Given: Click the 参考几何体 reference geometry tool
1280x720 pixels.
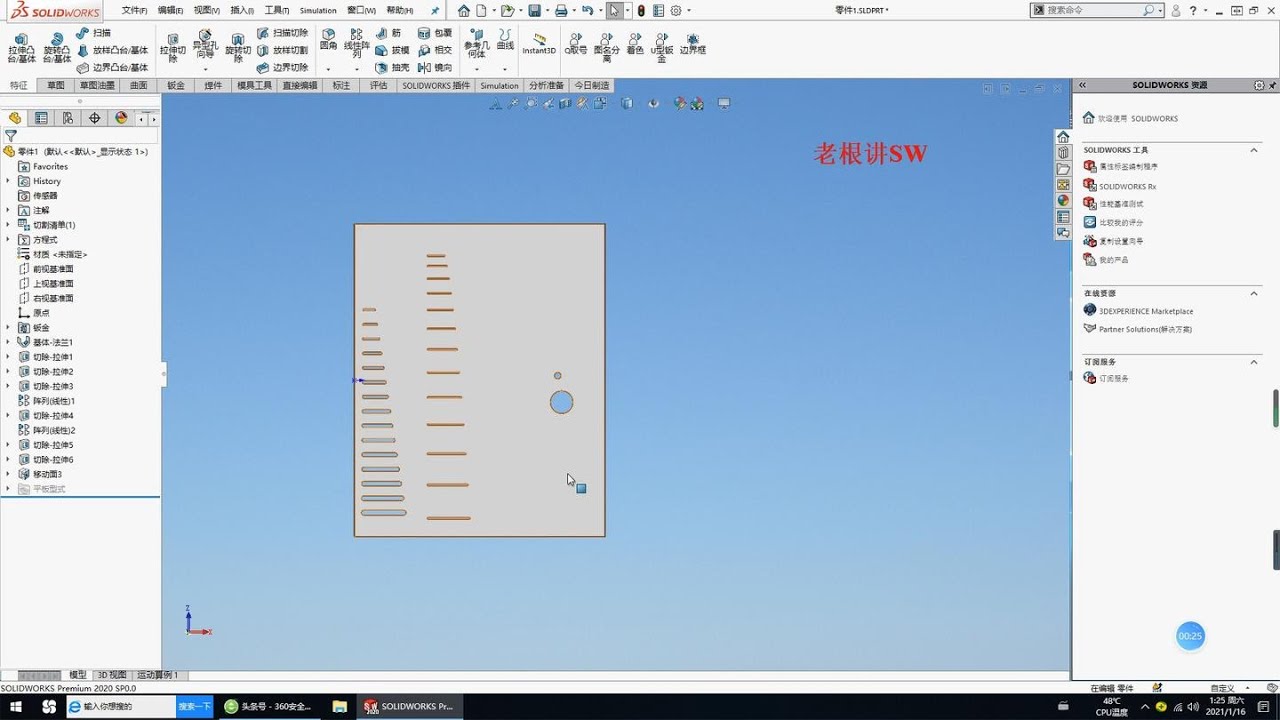Looking at the screenshot, I should (477, 44).
